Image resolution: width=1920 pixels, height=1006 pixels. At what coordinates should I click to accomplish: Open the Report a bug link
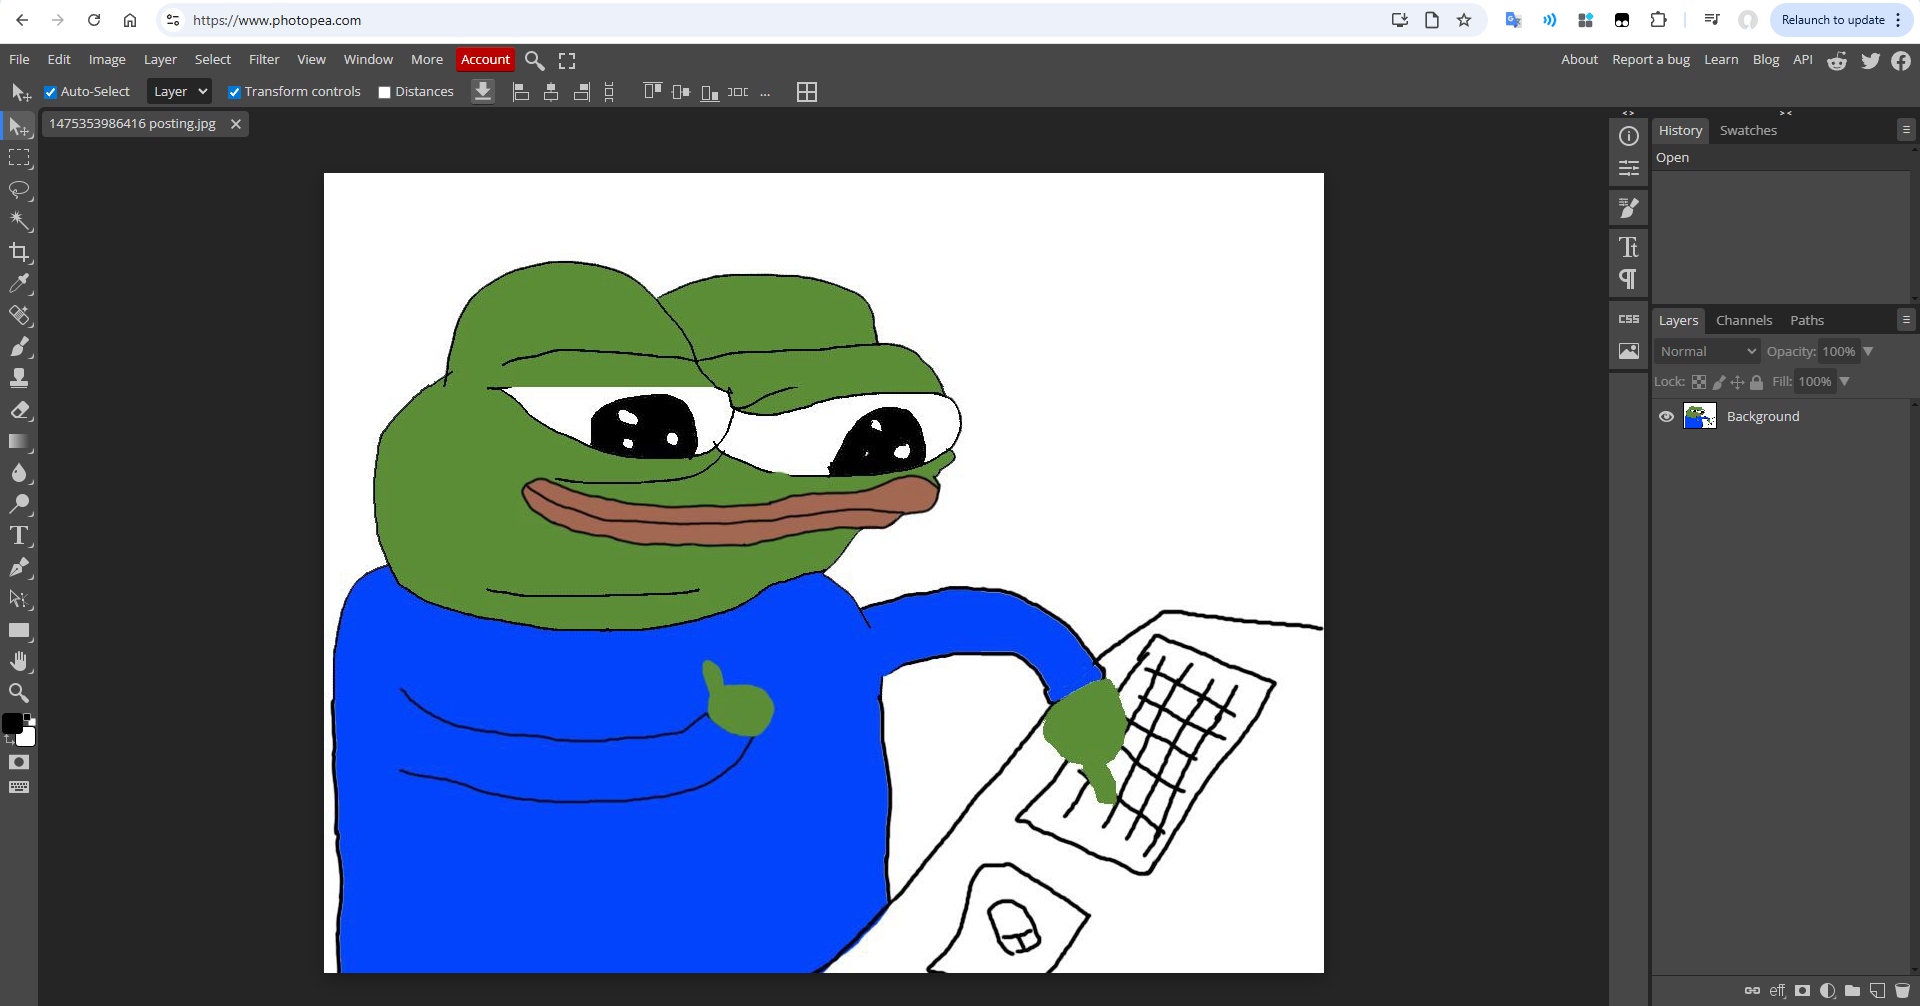coord(1651,60)
